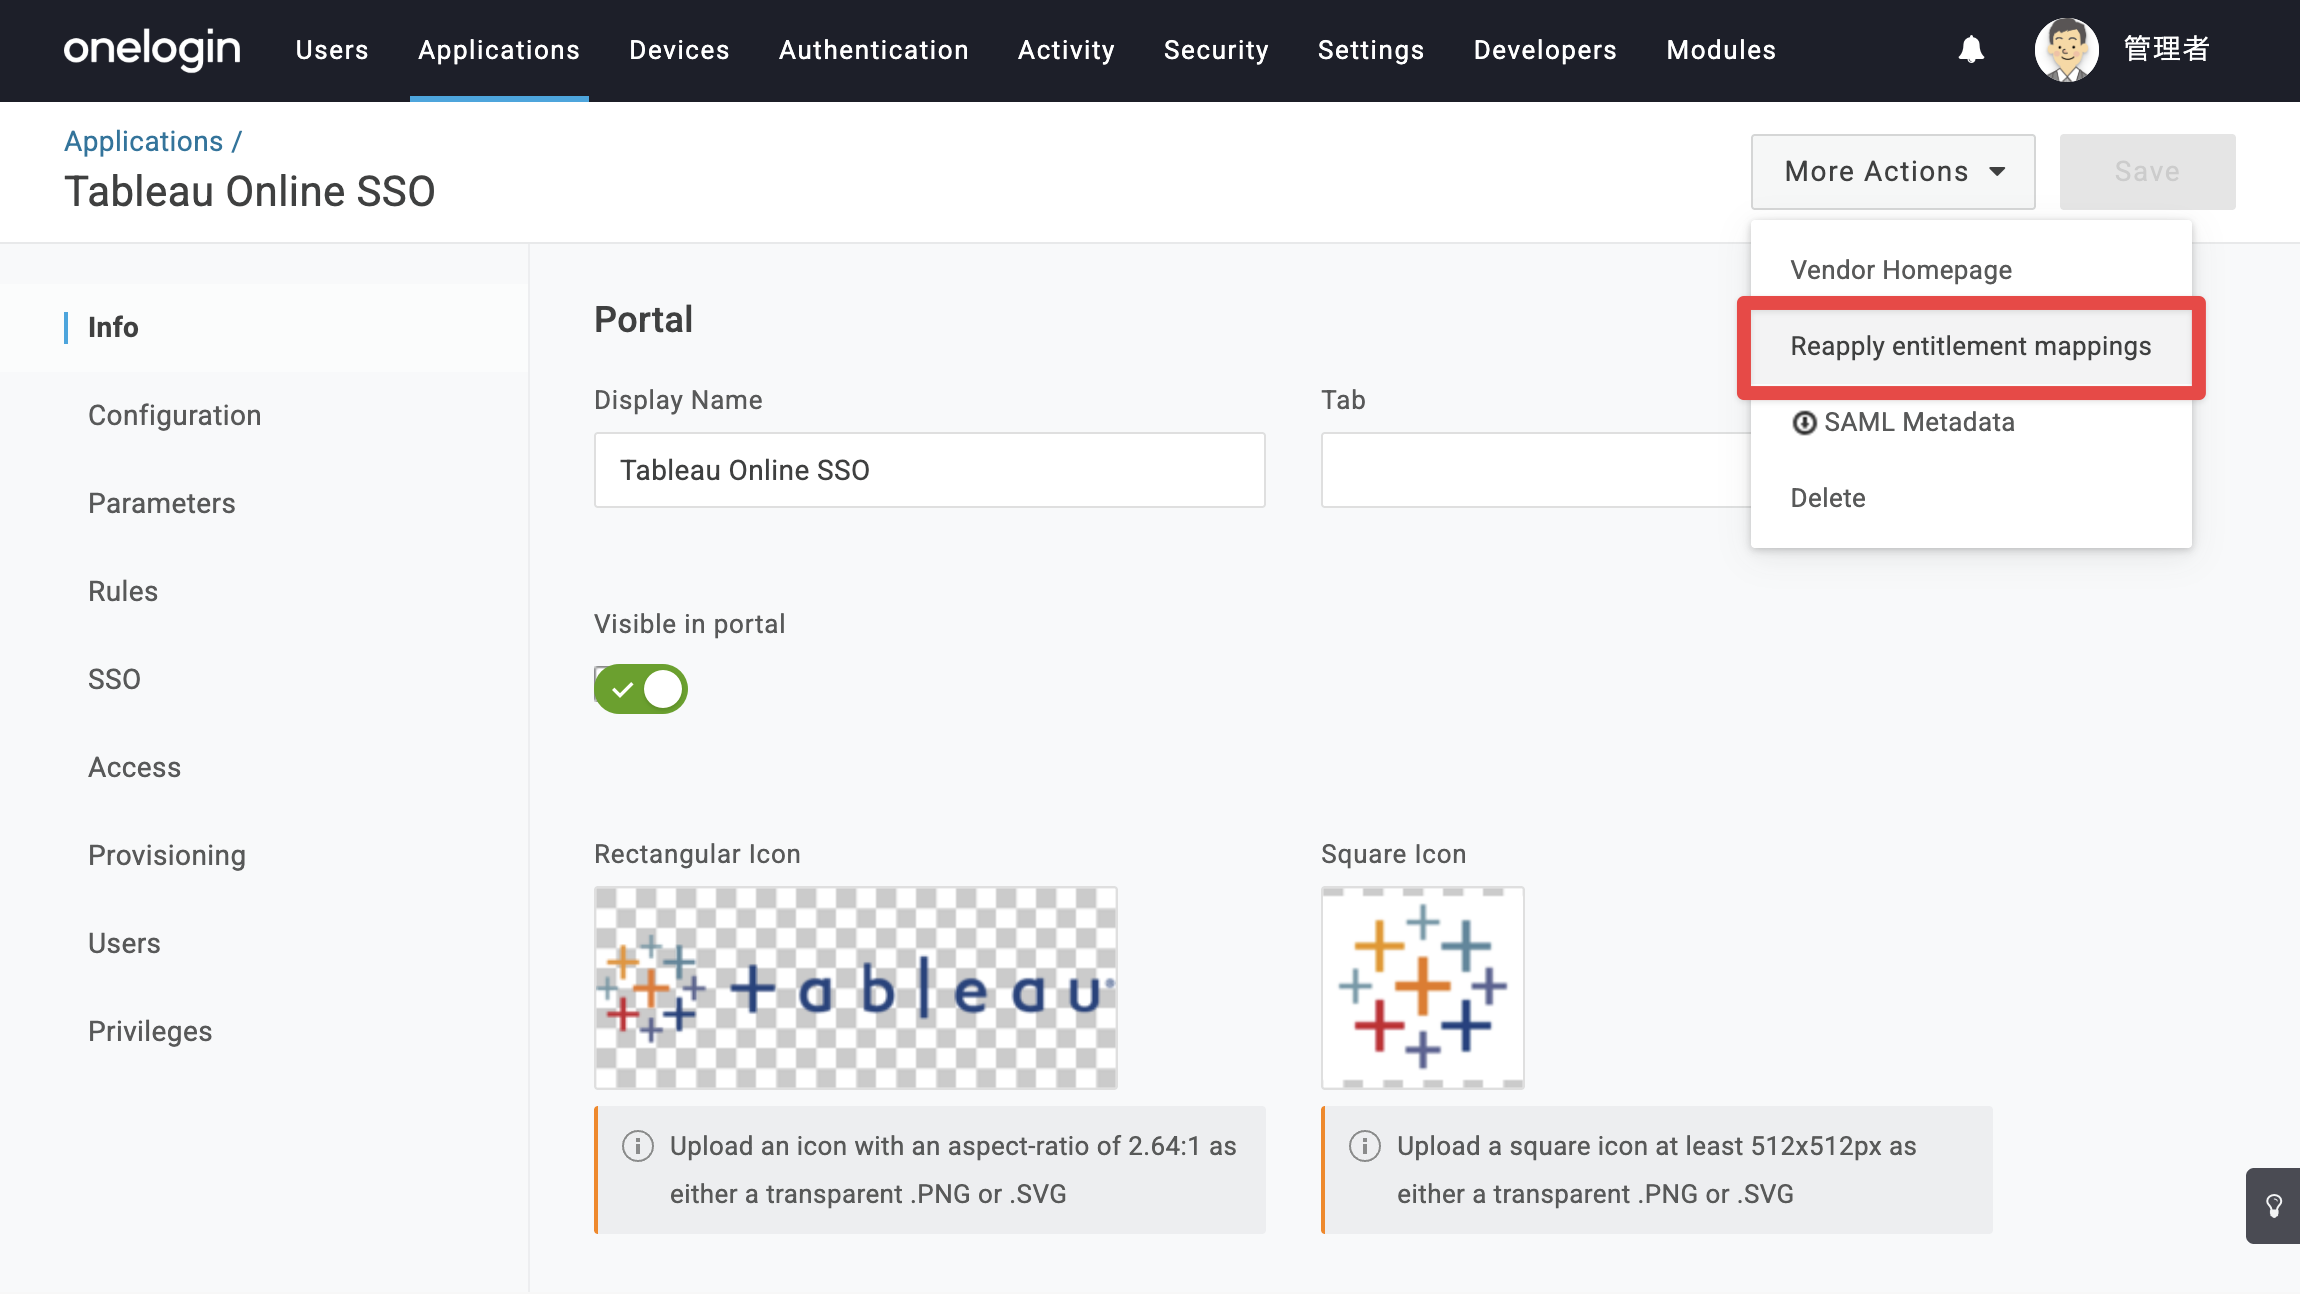The width and height of the screenshot is (2300, 1294).
Task: Open the Authentication navigation menu
Action: coord(874,50)
